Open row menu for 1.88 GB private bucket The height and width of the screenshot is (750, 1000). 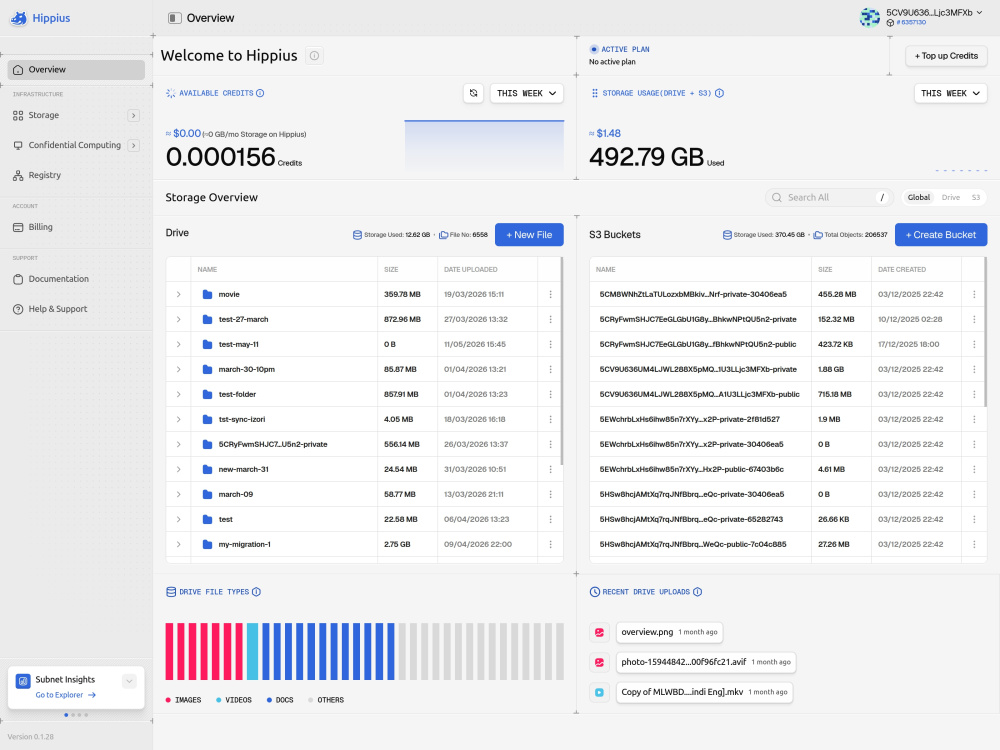point(974,369)
